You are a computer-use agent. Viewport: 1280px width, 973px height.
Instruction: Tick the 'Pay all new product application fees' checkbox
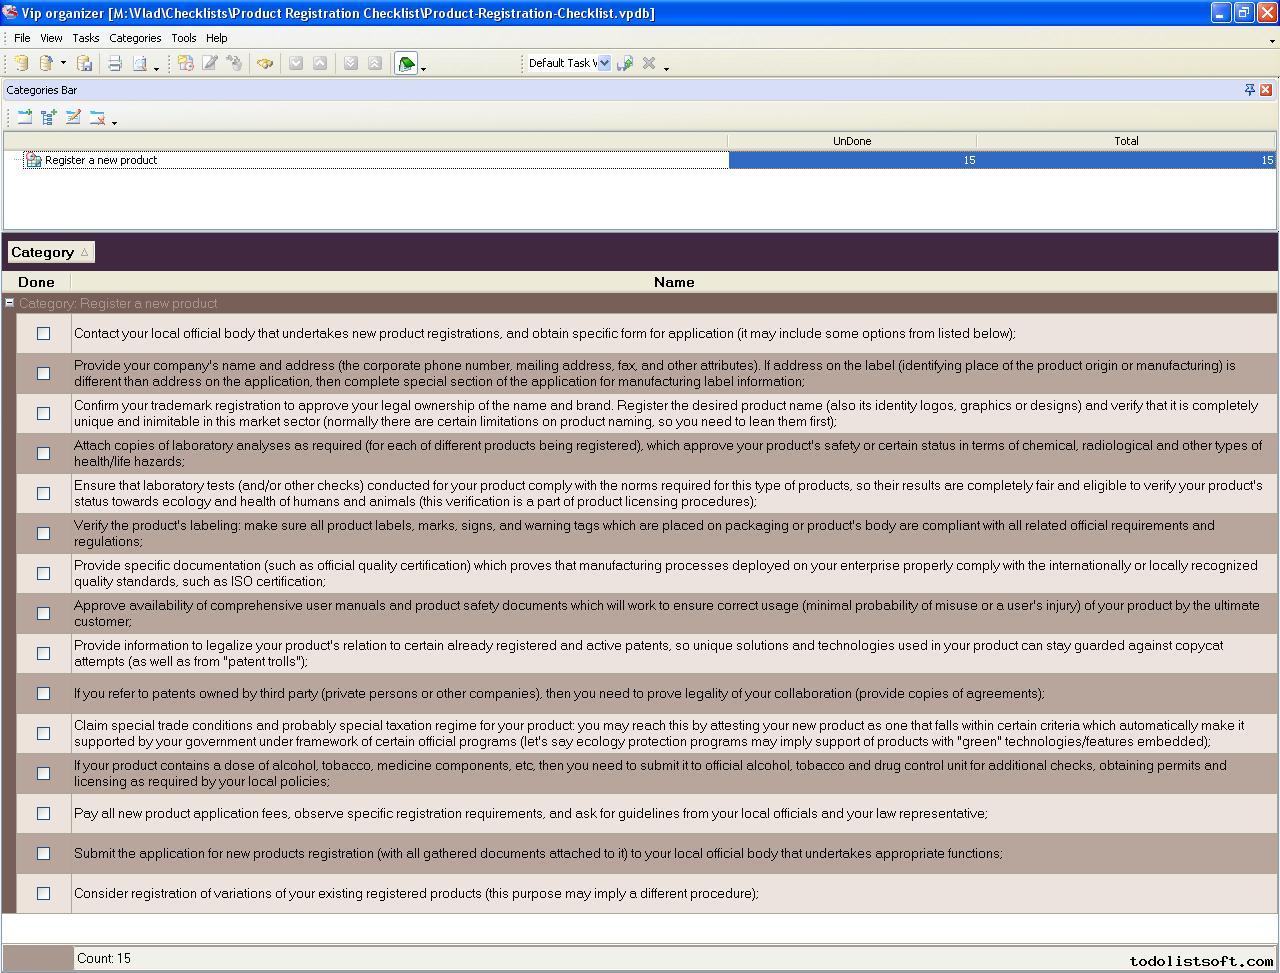(43, 814)
